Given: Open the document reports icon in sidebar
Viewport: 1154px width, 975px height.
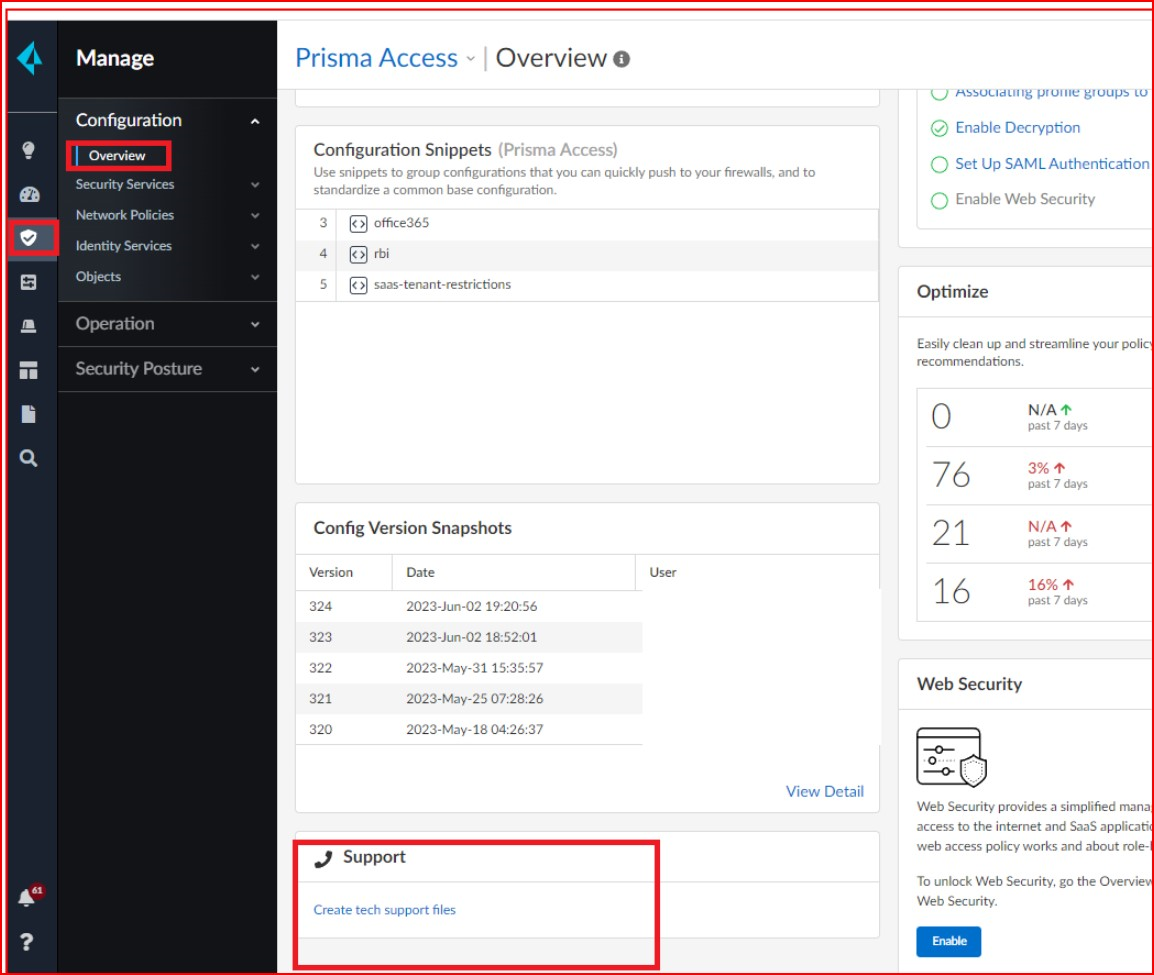Looking at the screenshot, I should 28,414.
